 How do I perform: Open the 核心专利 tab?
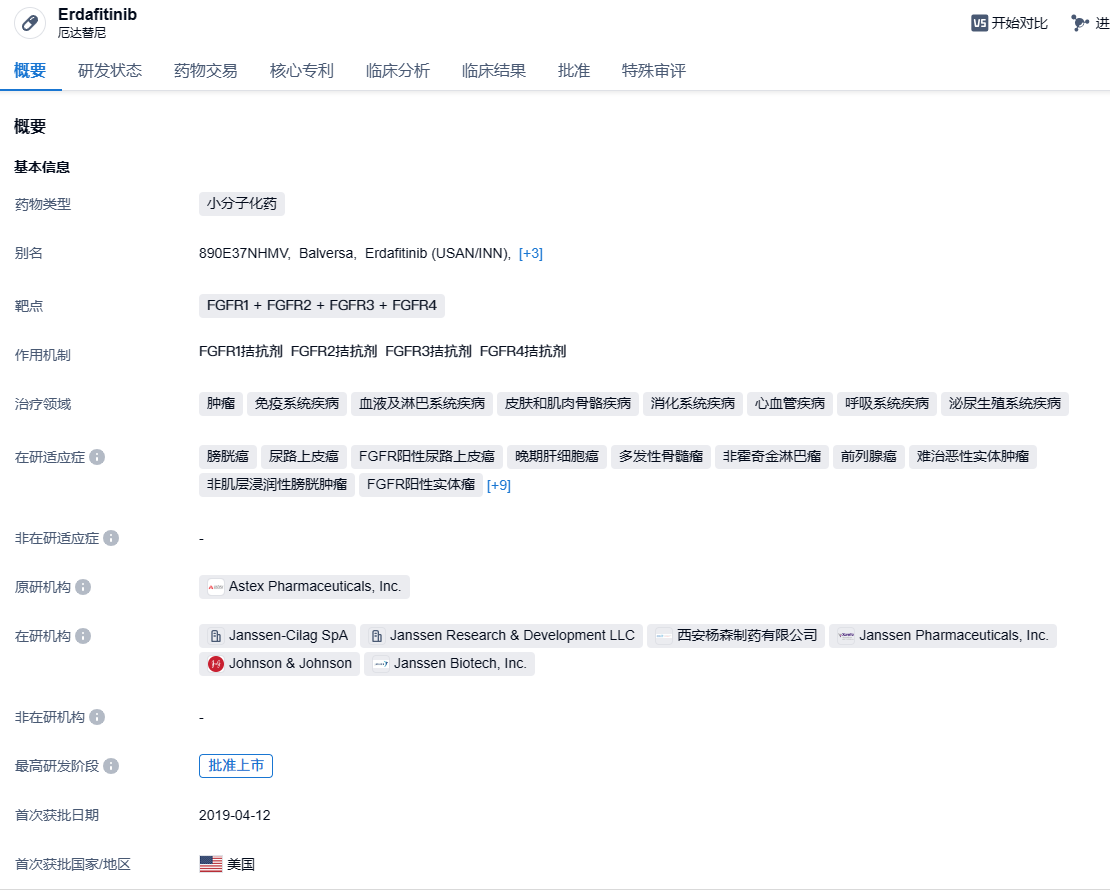(x=301, y=71)
